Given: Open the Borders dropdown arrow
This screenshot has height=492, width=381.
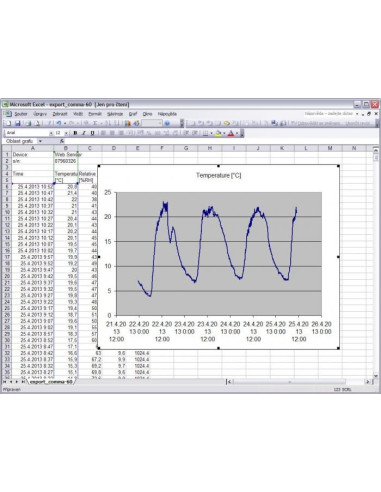Looking at the screenshot, I should pos(211,133).
